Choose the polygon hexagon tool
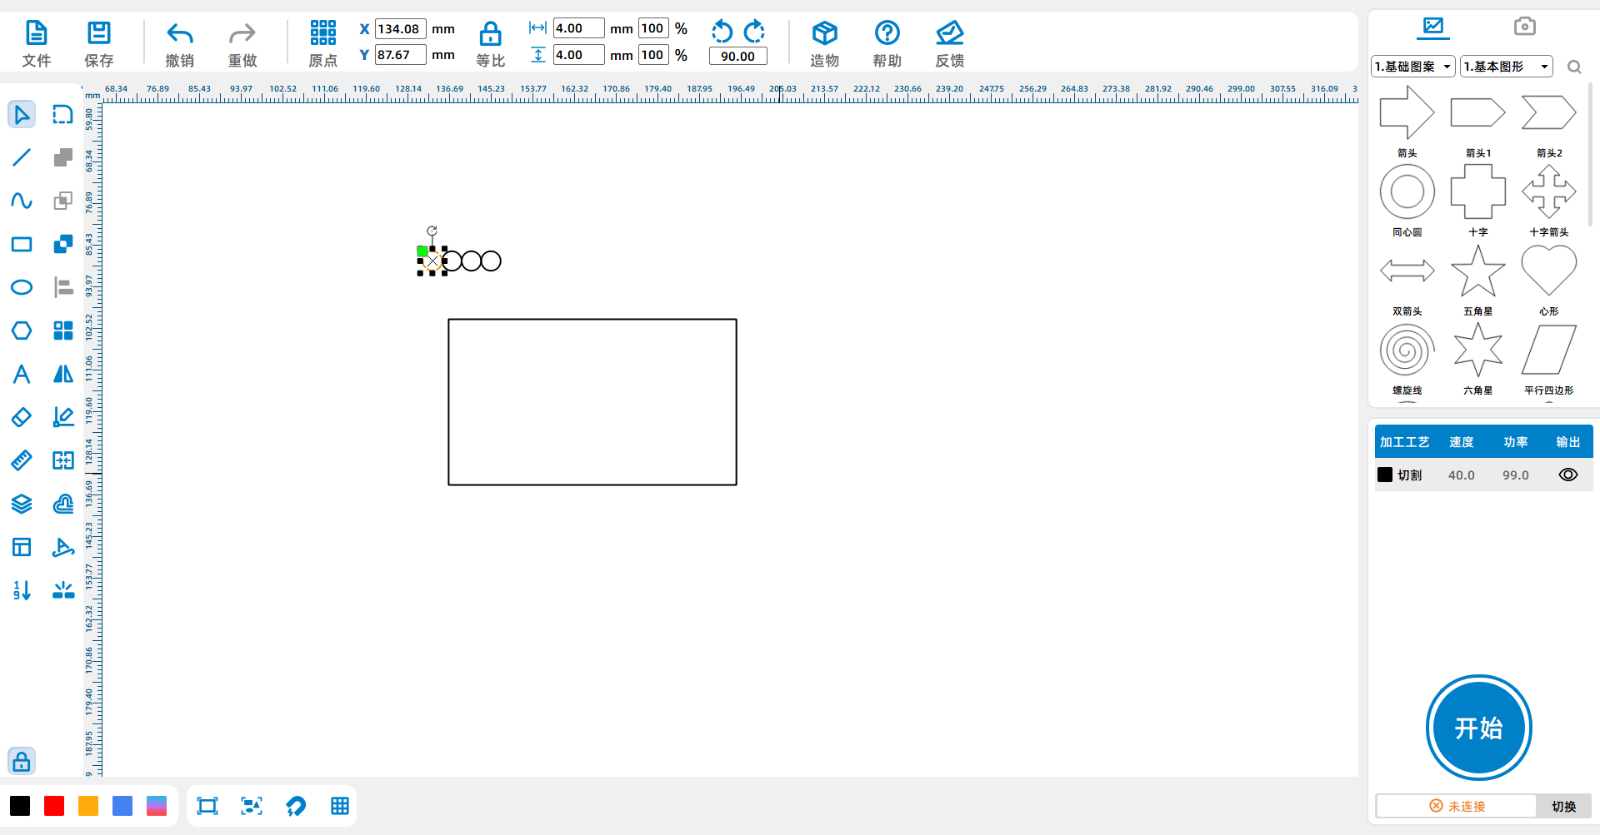 click(x=21, y=331)
